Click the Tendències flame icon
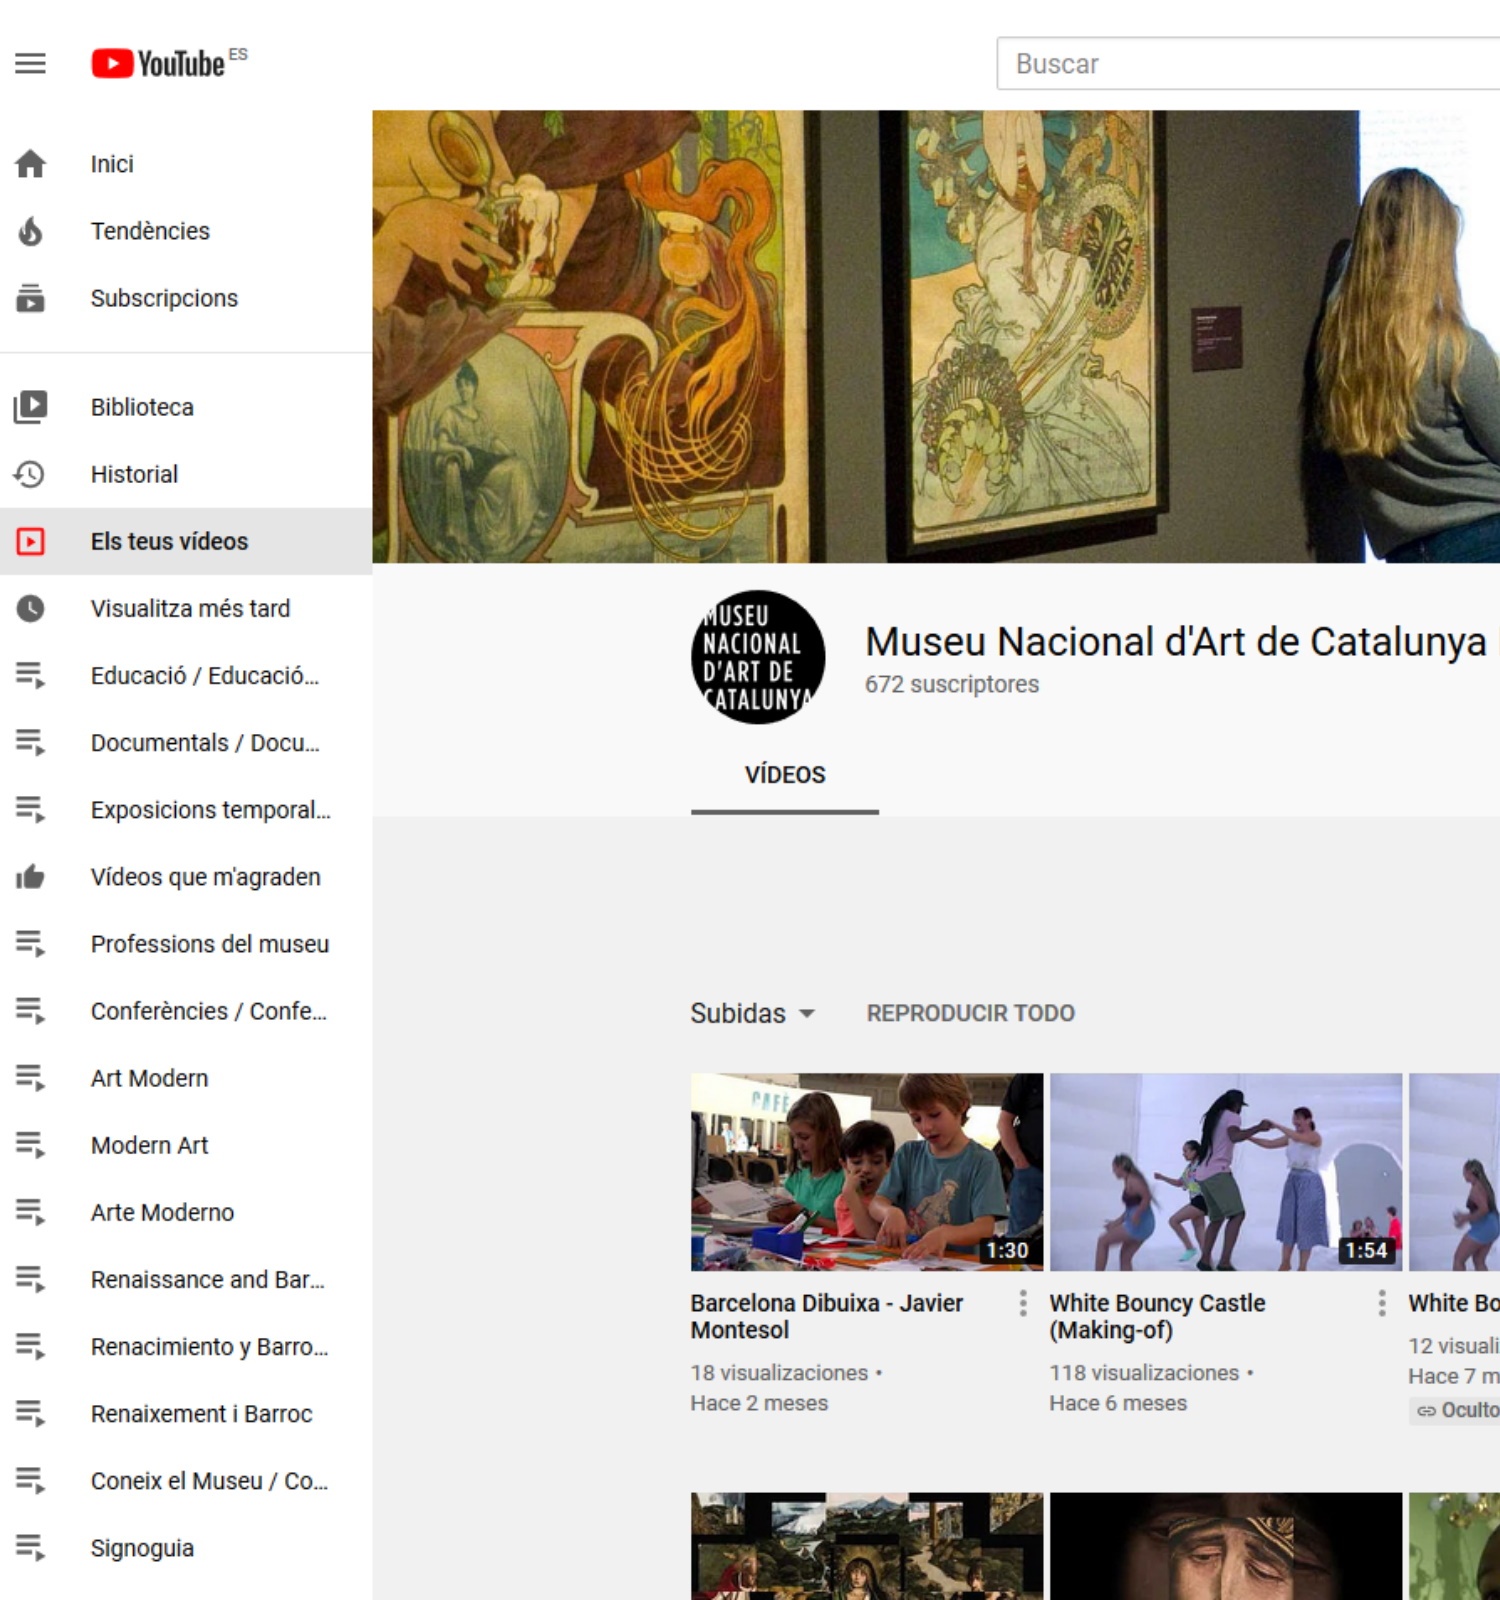 (x=30, y=231)
